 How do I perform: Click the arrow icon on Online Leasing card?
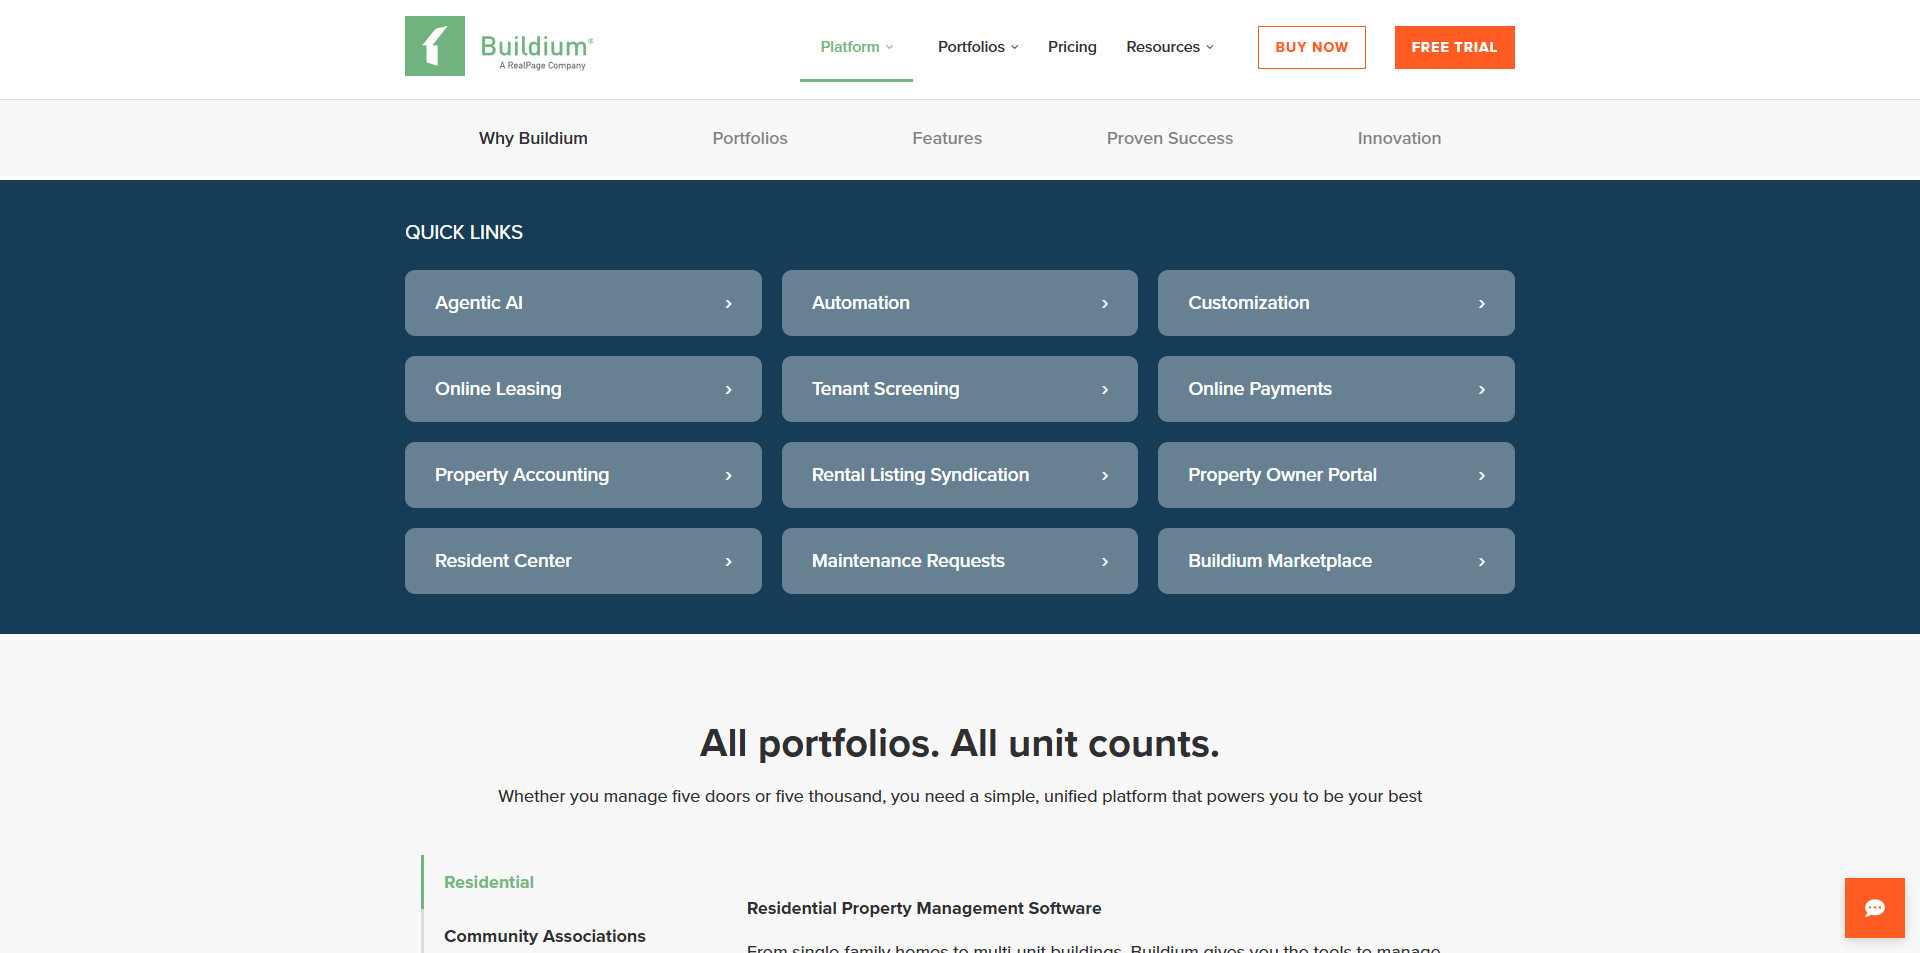[x=728, y=389]
